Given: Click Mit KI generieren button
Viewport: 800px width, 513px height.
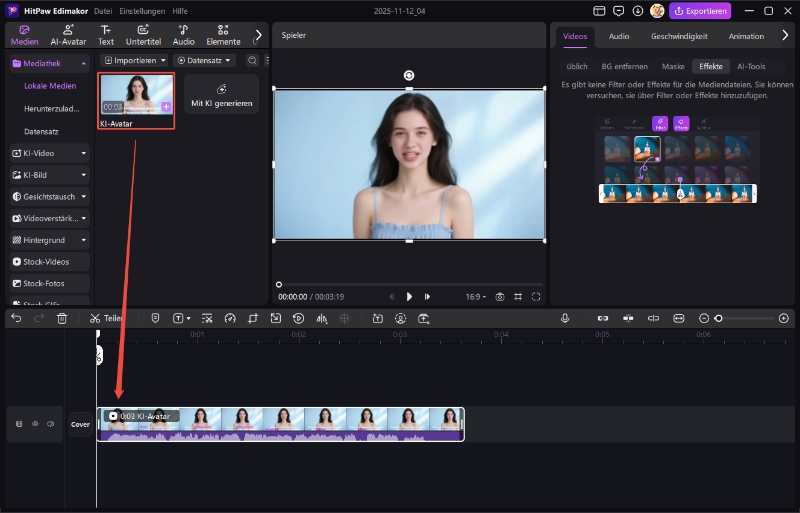Looking at the screenshot, I should [x=221, y=94].
